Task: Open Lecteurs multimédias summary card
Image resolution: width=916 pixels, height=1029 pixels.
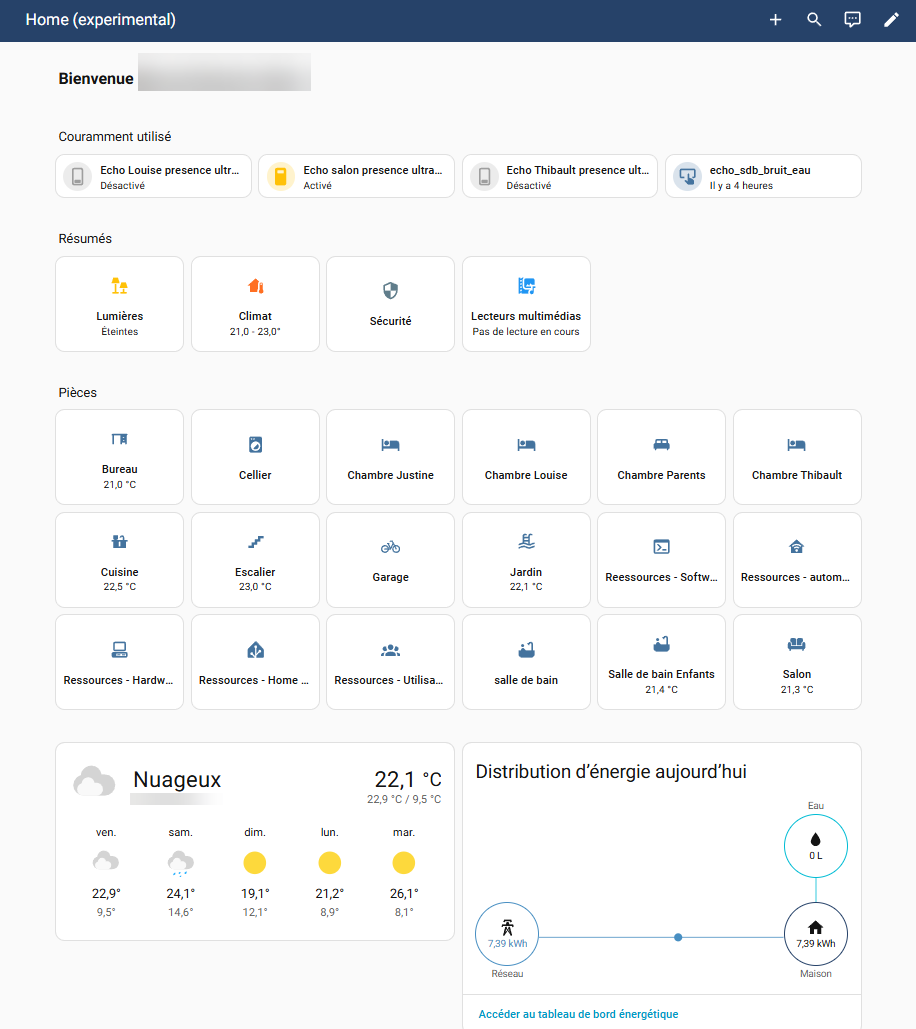Action: coord(526,304)
